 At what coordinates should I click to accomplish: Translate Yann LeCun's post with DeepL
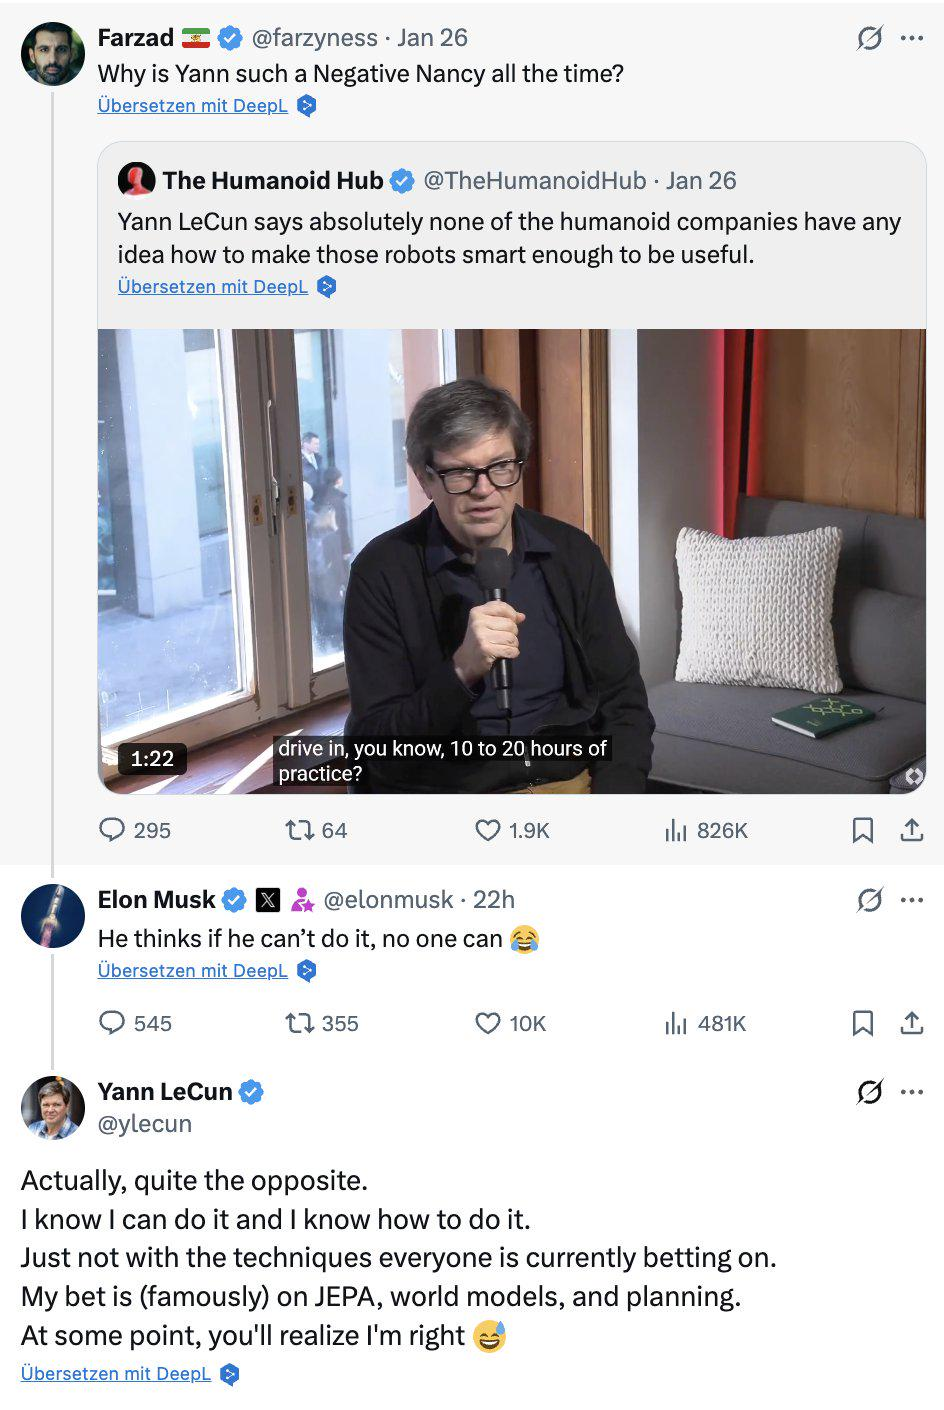pos(116,1374)
